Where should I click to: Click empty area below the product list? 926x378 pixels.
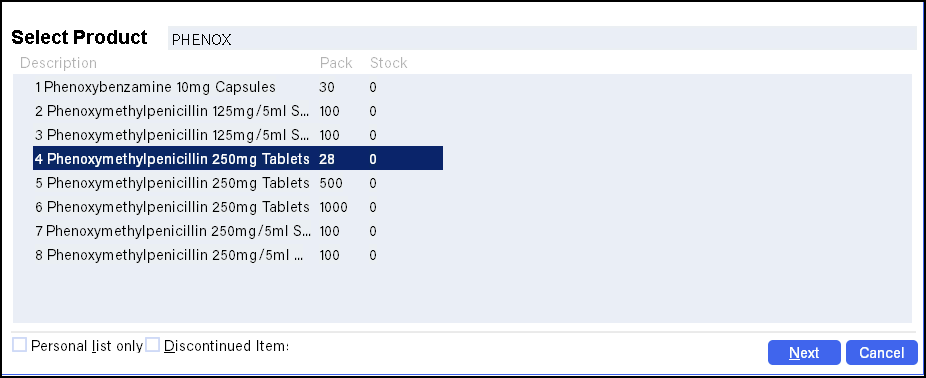click(462, 295)
